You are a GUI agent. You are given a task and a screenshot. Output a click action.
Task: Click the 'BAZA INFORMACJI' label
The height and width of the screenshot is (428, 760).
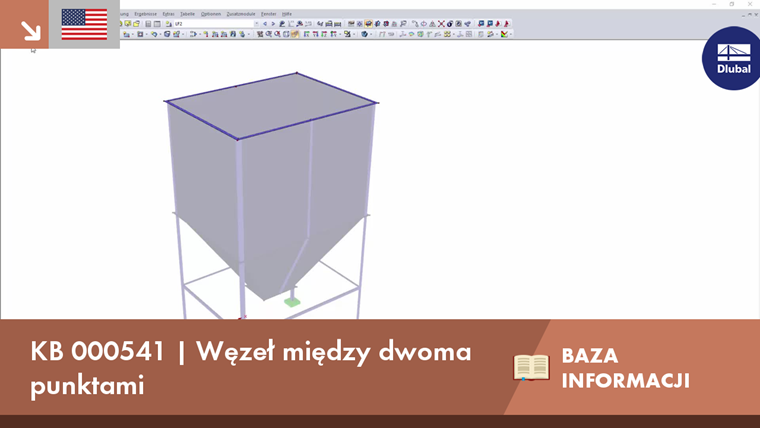coord(625,368)
